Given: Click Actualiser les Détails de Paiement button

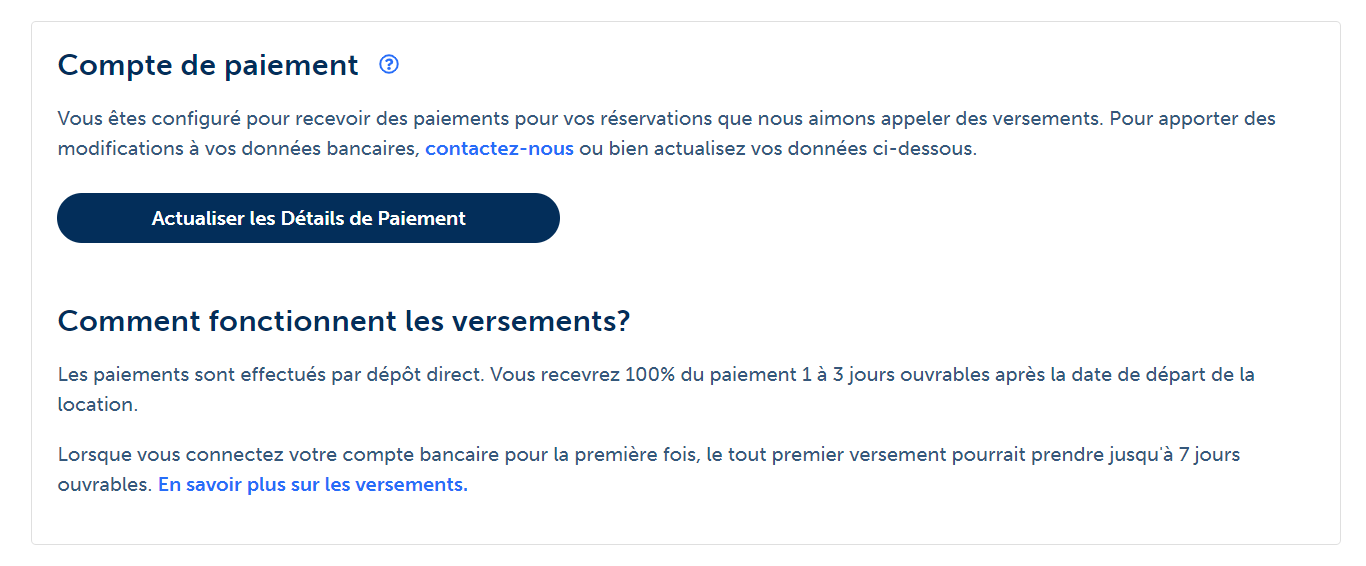Looking at the screenshot, I should coord(308,218).
